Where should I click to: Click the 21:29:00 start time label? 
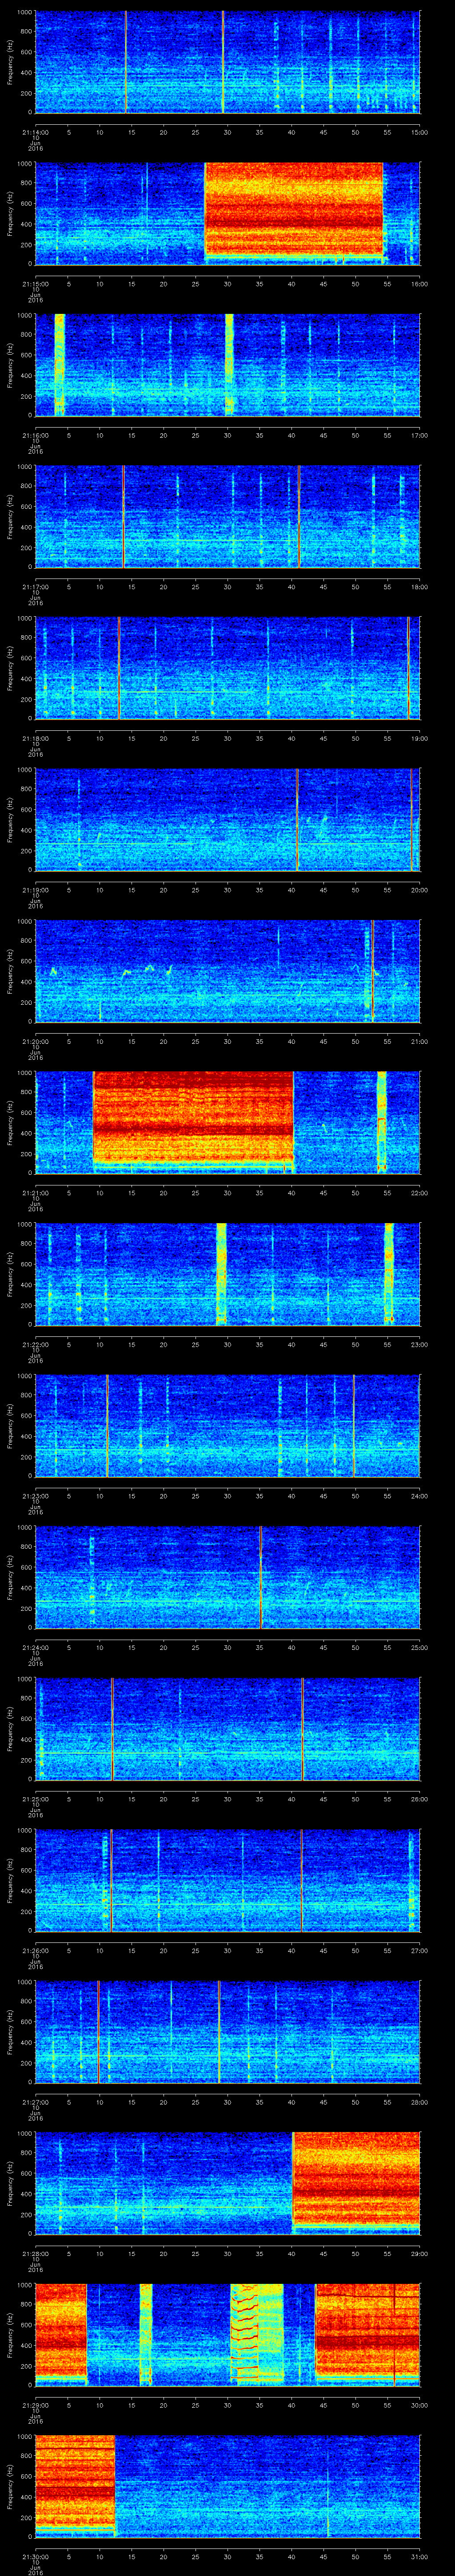[x=35, y=2405]
